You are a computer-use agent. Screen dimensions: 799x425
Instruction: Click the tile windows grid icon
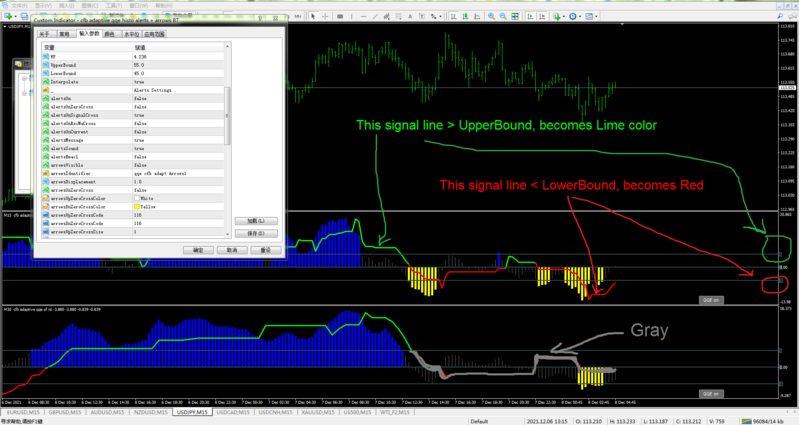click(515, 16)
